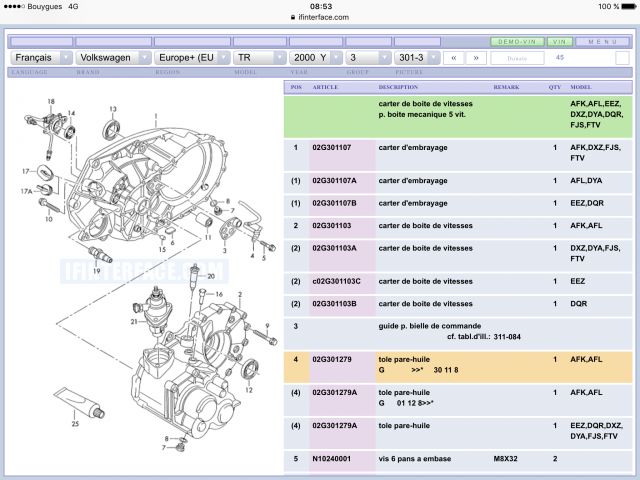Viewport: 640px width, 480px height.
Task: Open the TR model dropdown
Action: coord(259,58)
